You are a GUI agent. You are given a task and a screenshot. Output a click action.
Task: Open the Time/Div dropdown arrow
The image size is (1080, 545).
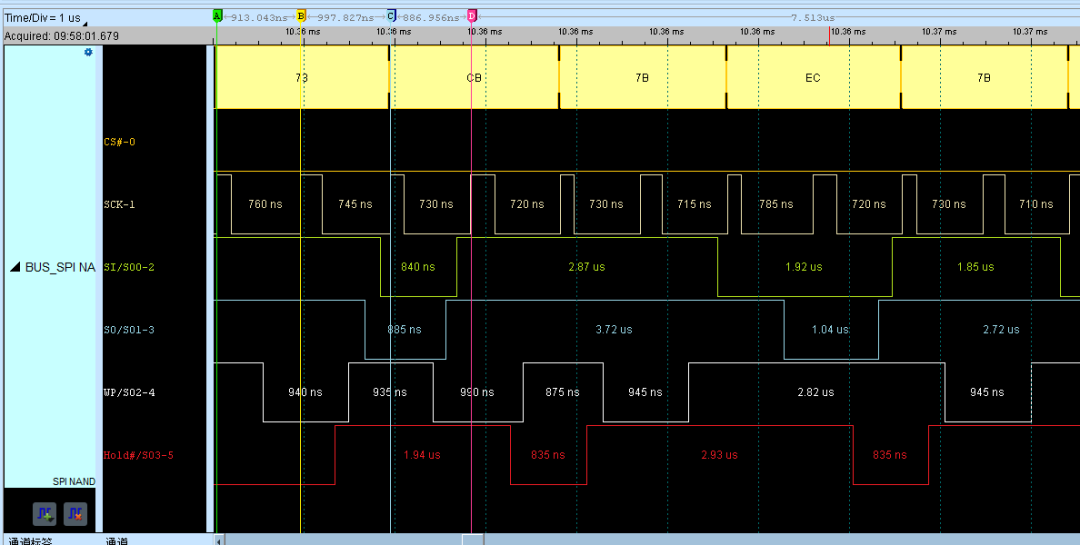pos(85,23)
